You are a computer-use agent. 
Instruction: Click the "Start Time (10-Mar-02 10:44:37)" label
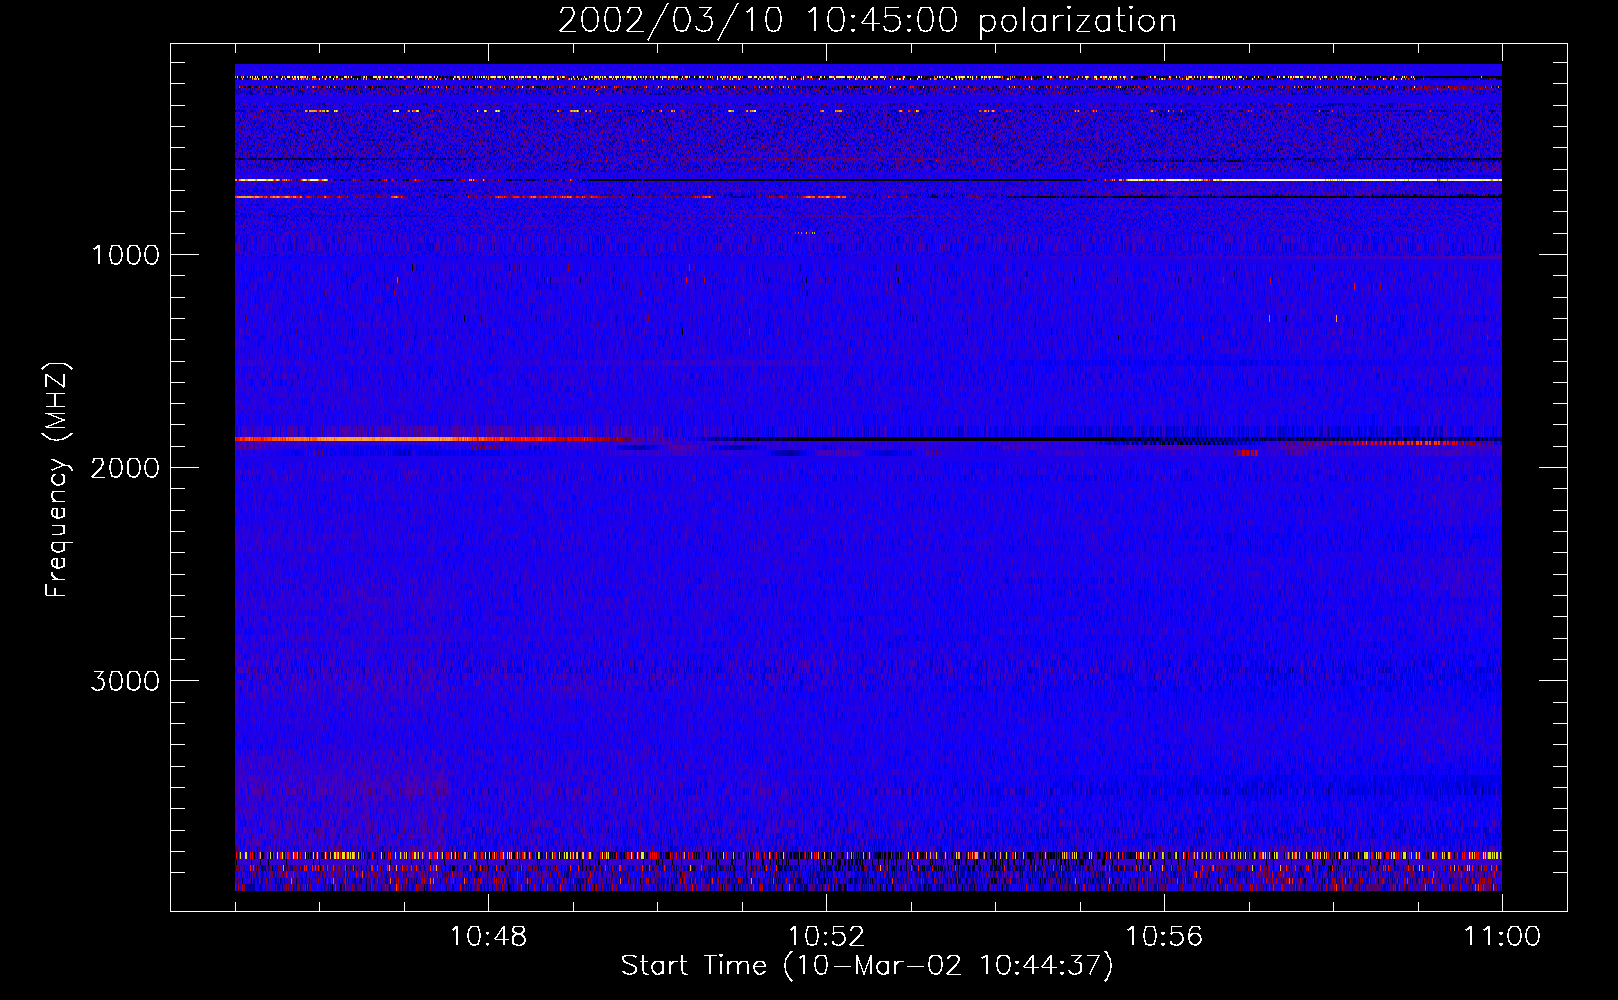point(867,966)
